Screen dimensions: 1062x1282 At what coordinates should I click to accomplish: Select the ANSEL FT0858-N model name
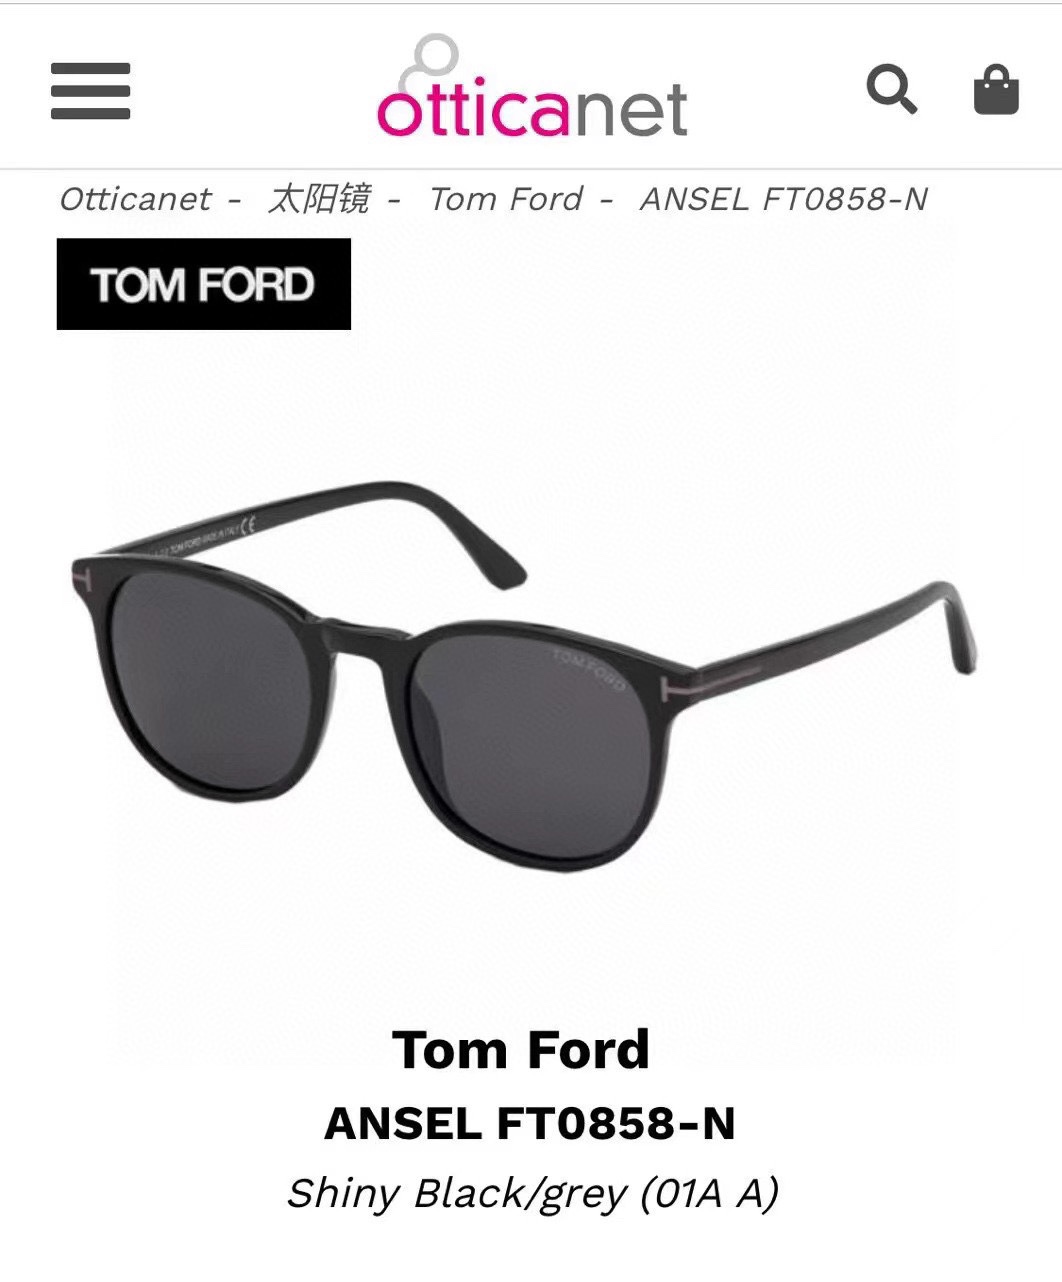(x=530, y=1123)
